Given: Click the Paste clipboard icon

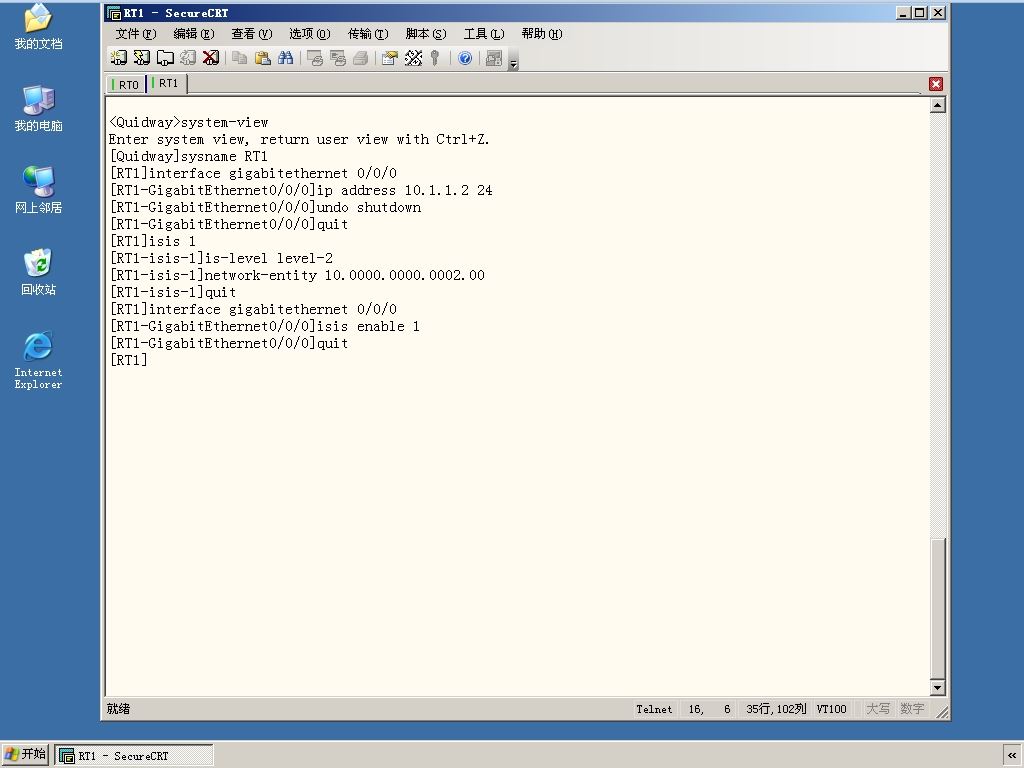Looking at the screenshot, I should pos(263,58).
